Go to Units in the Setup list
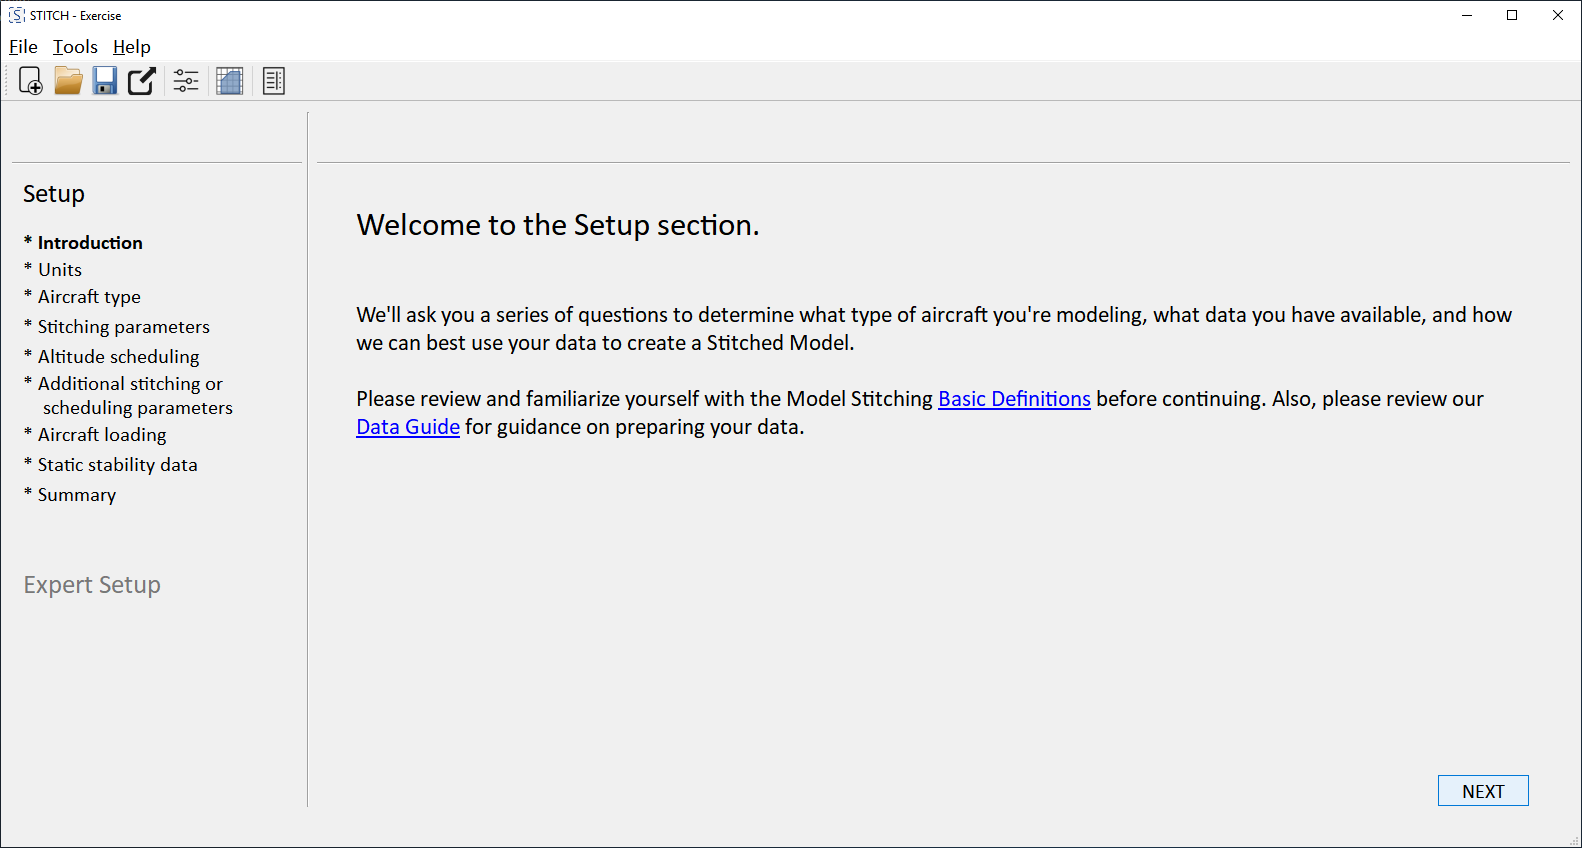This screenshot has height=848, width=1582. pyautogui.click(x=60, y=270)
